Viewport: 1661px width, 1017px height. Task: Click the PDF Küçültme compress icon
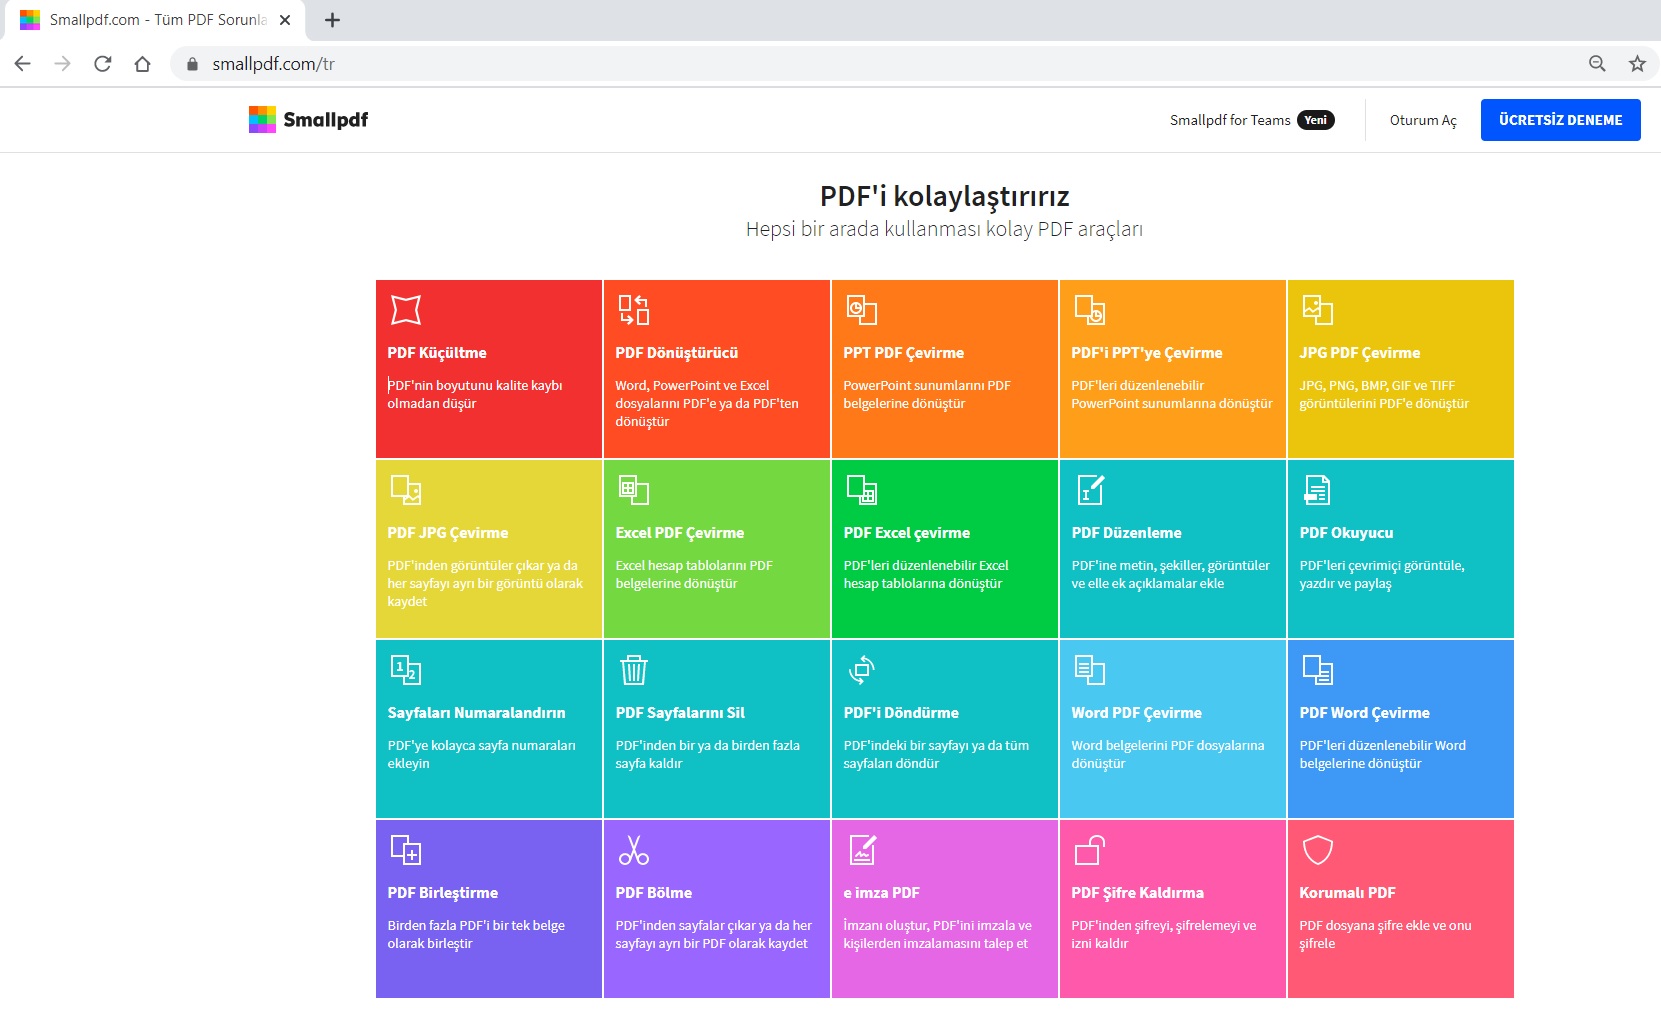pyautogui.click(x=405, y=310)
